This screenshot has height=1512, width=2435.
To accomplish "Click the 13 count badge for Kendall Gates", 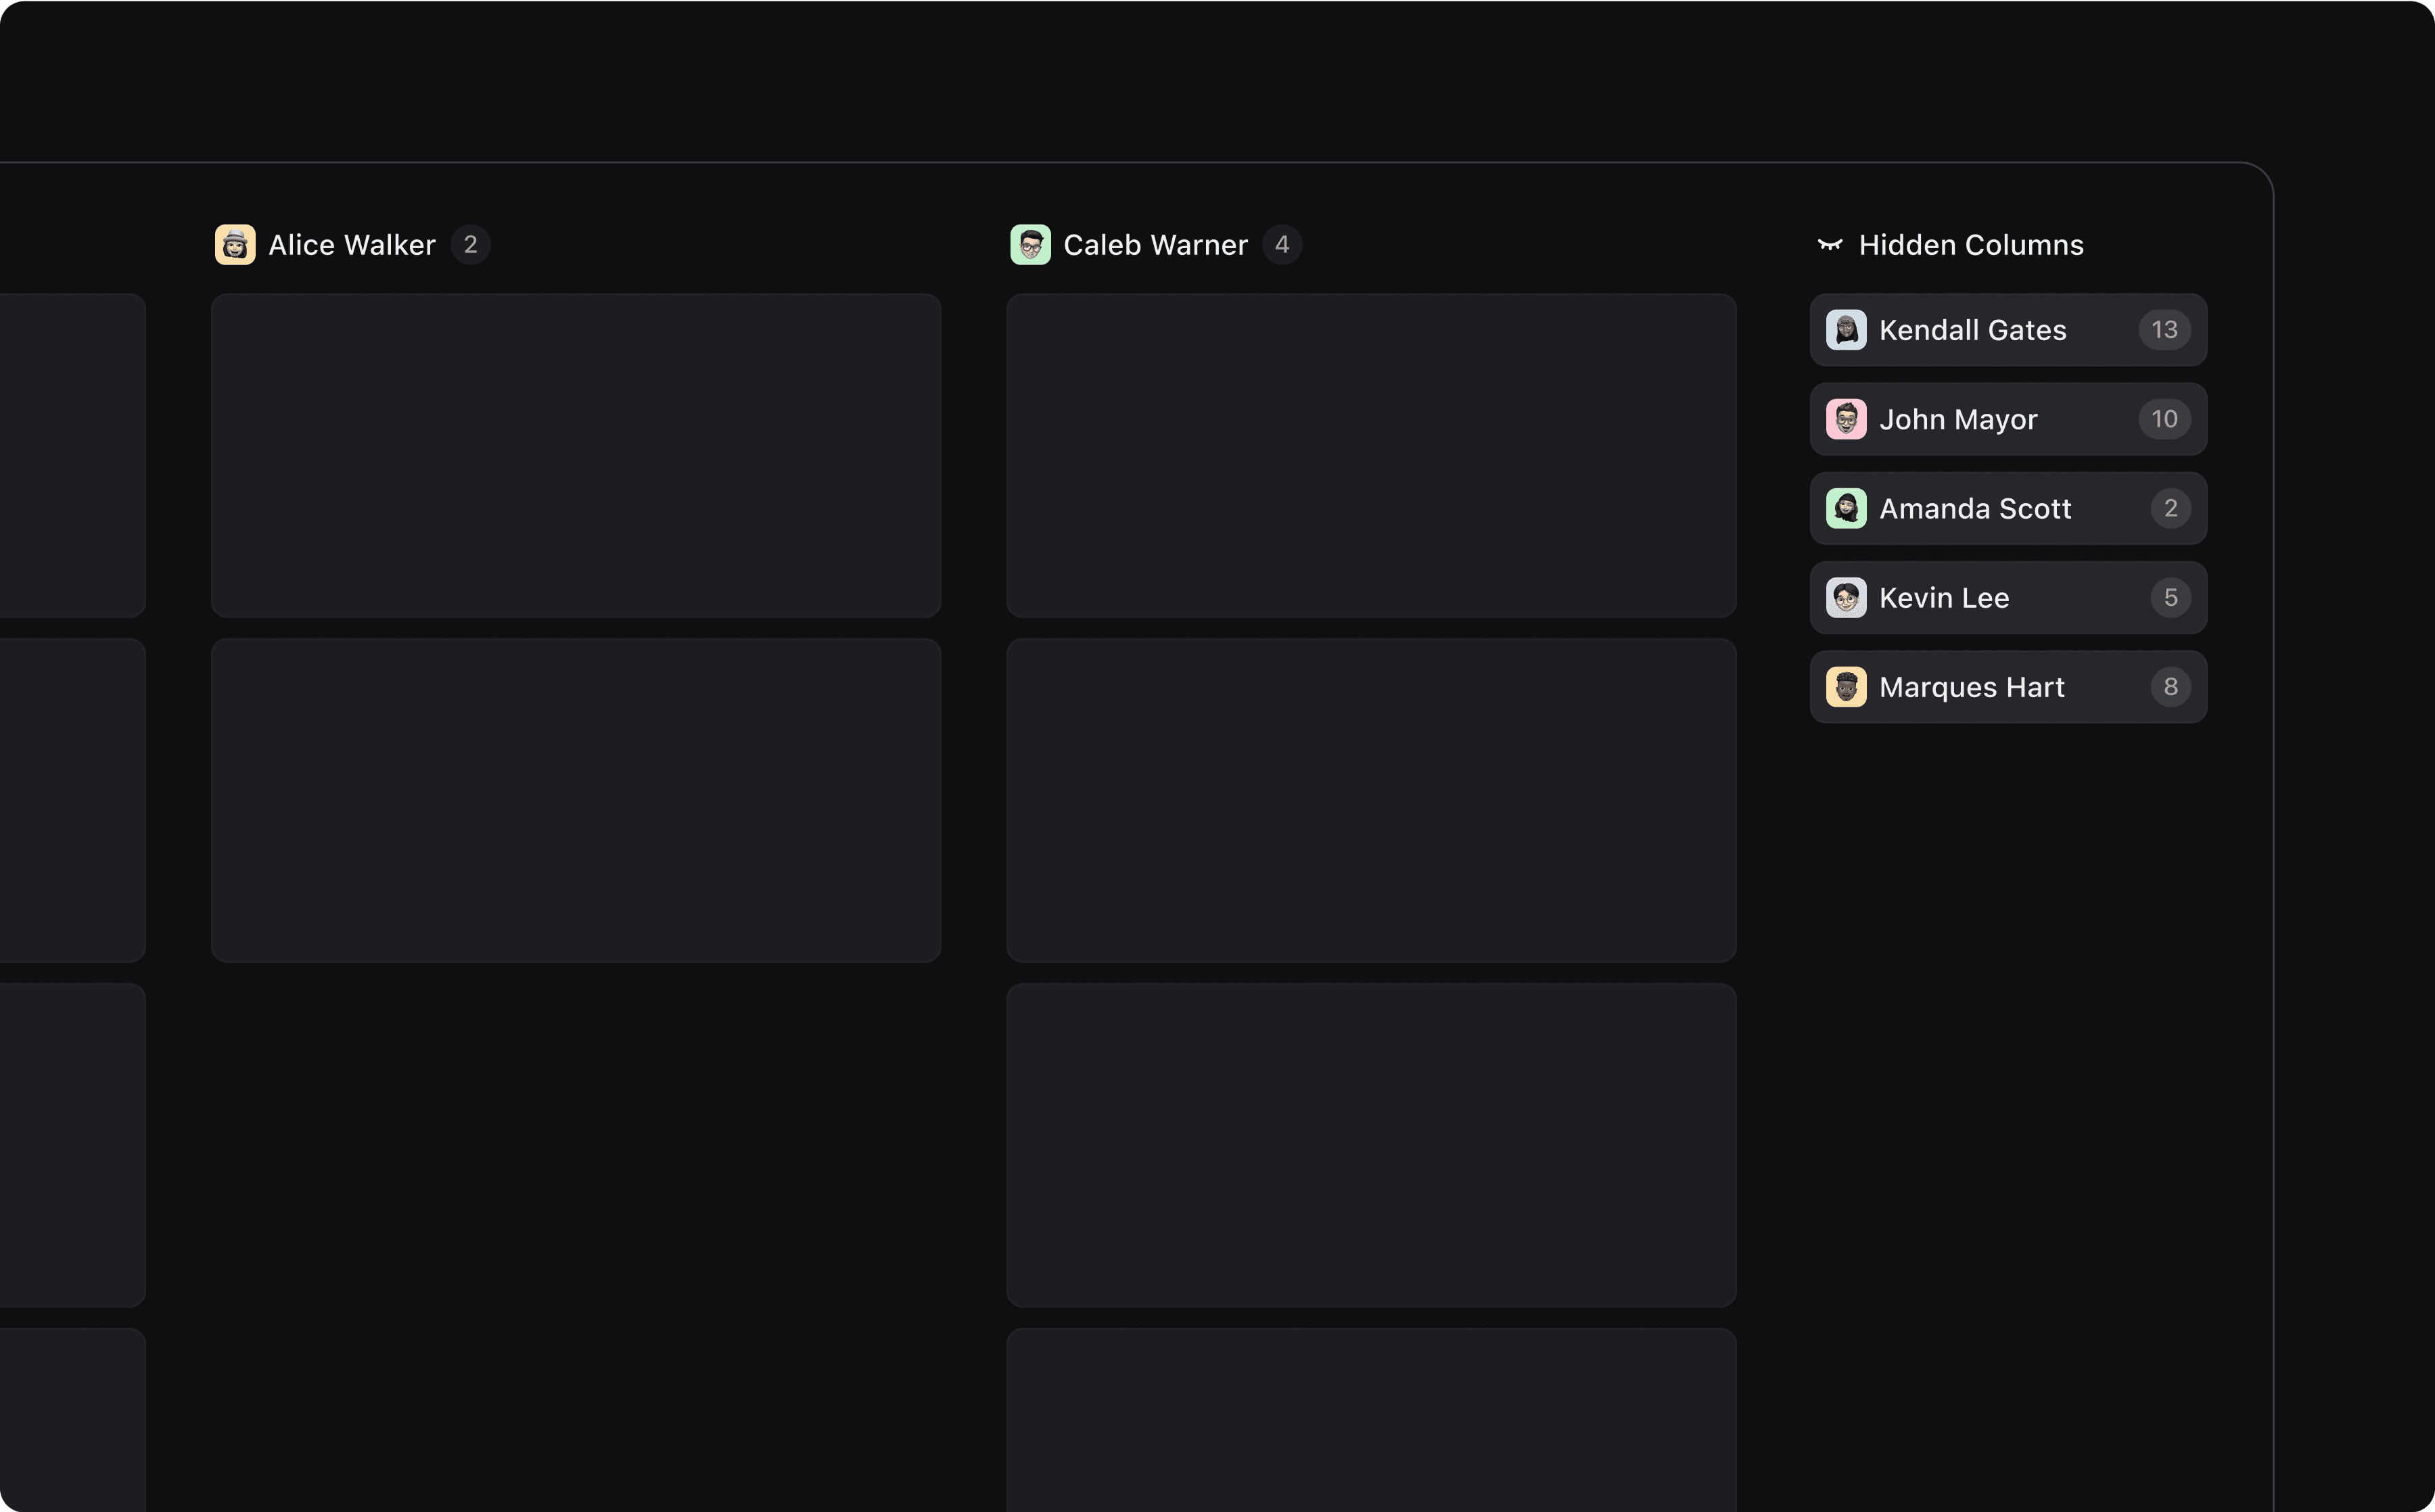I will (x=2164, y=330).
